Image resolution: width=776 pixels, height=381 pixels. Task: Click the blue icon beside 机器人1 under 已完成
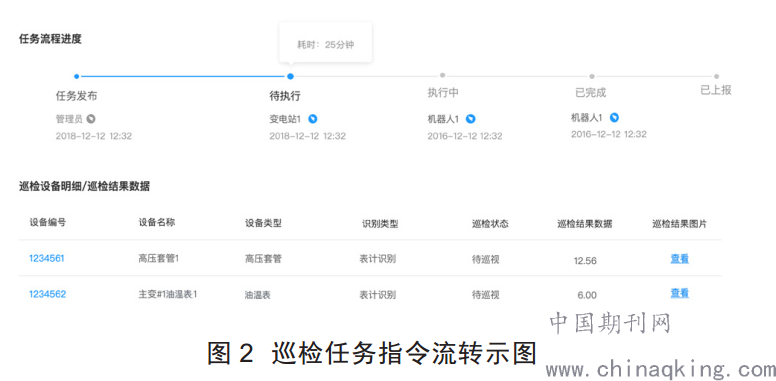614,117
